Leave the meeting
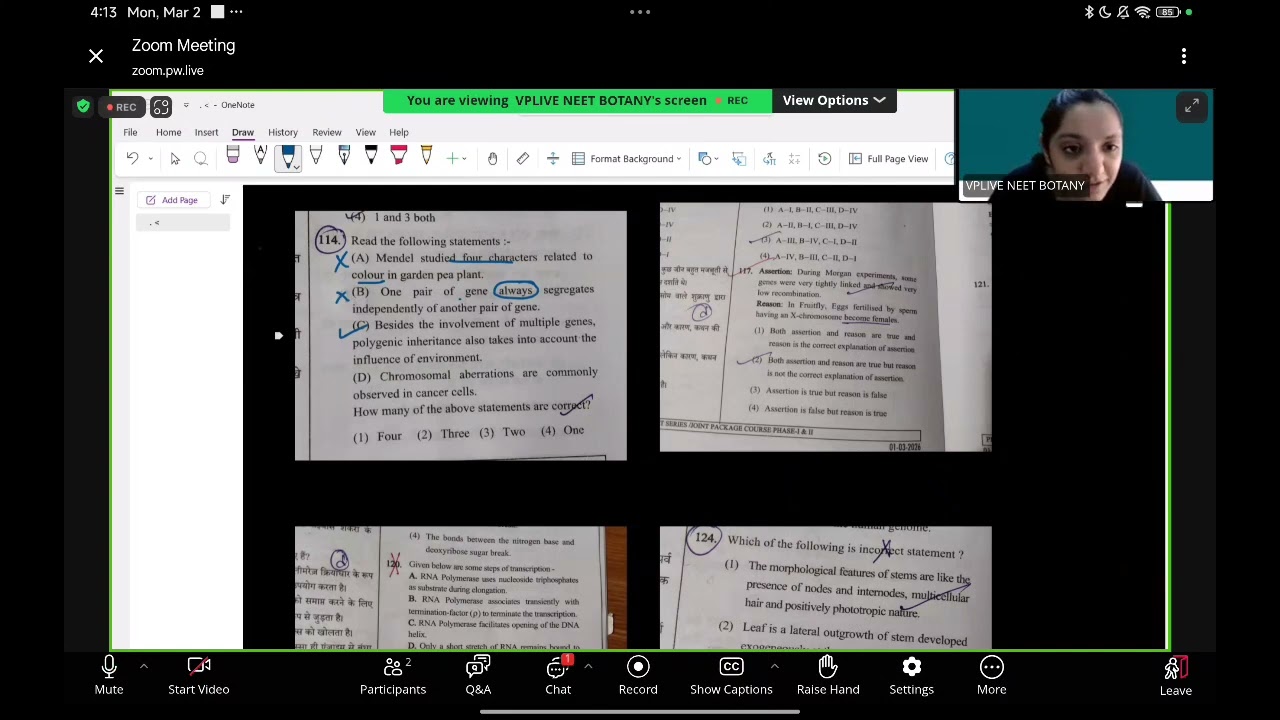The height and width of the screenshot is (720, 1280). tap(1176, 676)
